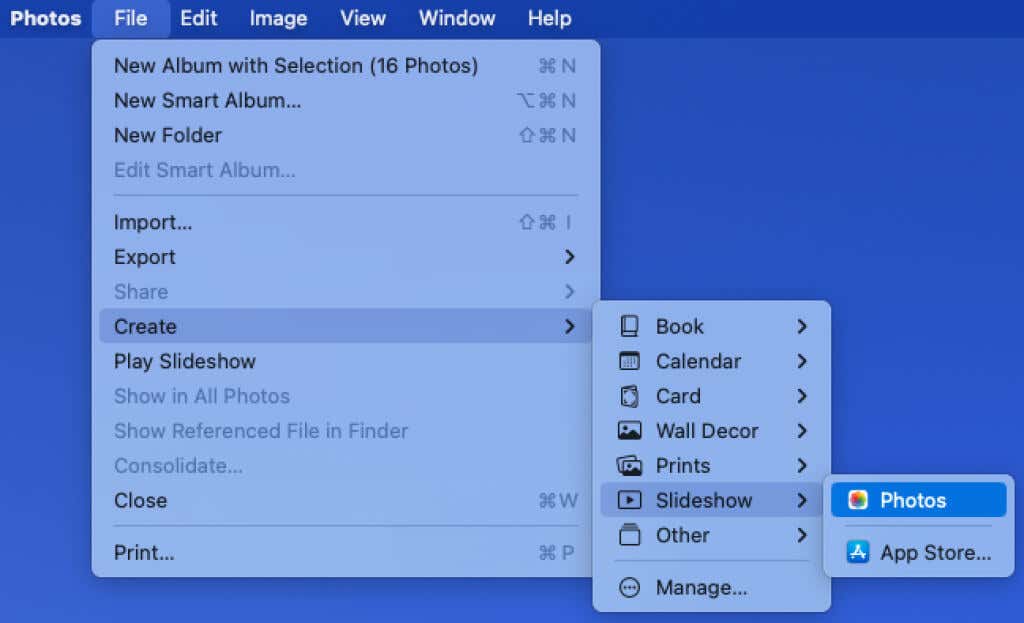Click the Prints stacked photos icon
This screenshot has height=623, width=1024.
pyautogui.click(x=629, y=466)
